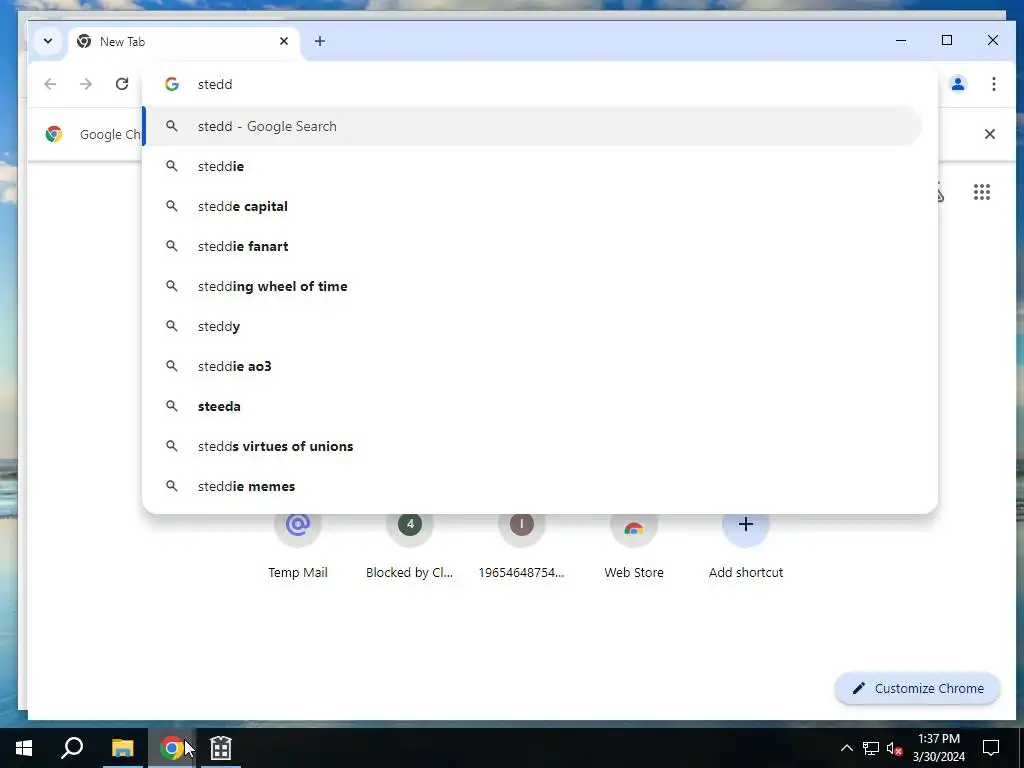Open File Explorer from taskbar
The height and width of the screenshot is (768, 1024).
coord(122,748)
